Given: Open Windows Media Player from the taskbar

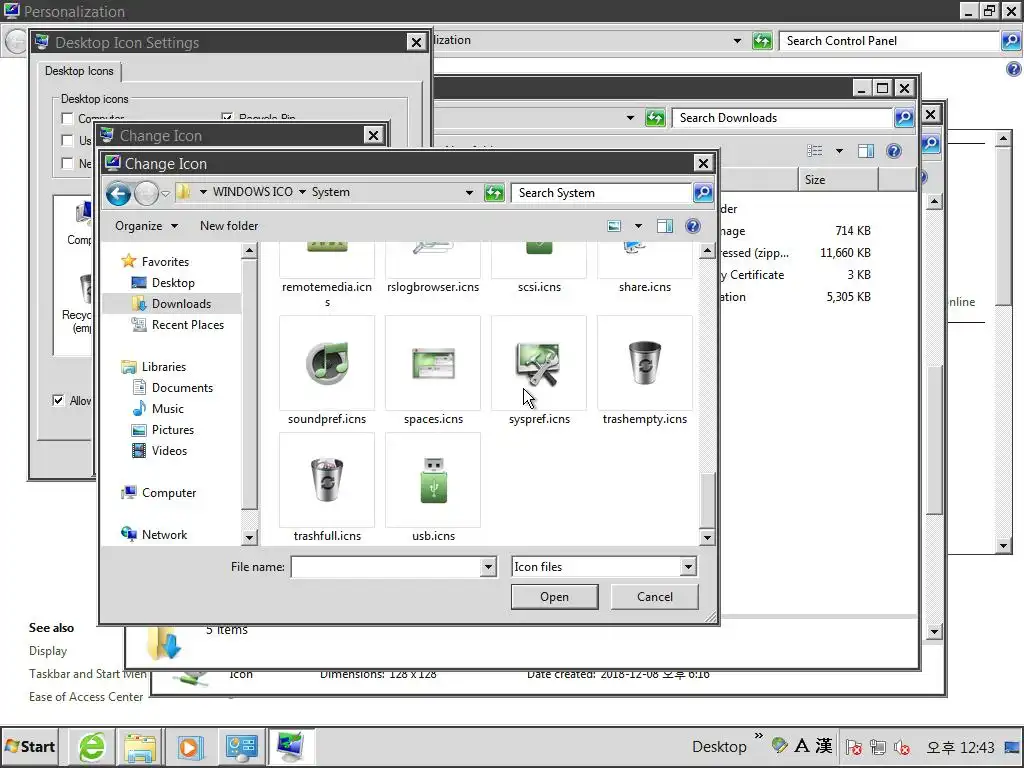Looking at the screenshot, I should [190, 747].
